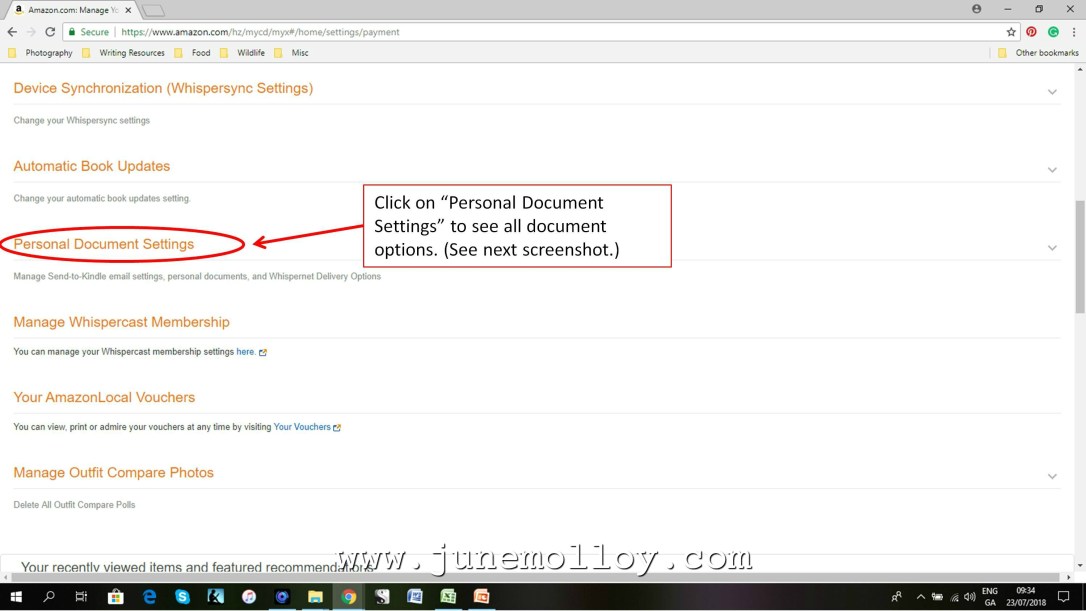The image size is (1086, 611).
Task: Open Skype from the taskbar
Action: coord(182,597)
